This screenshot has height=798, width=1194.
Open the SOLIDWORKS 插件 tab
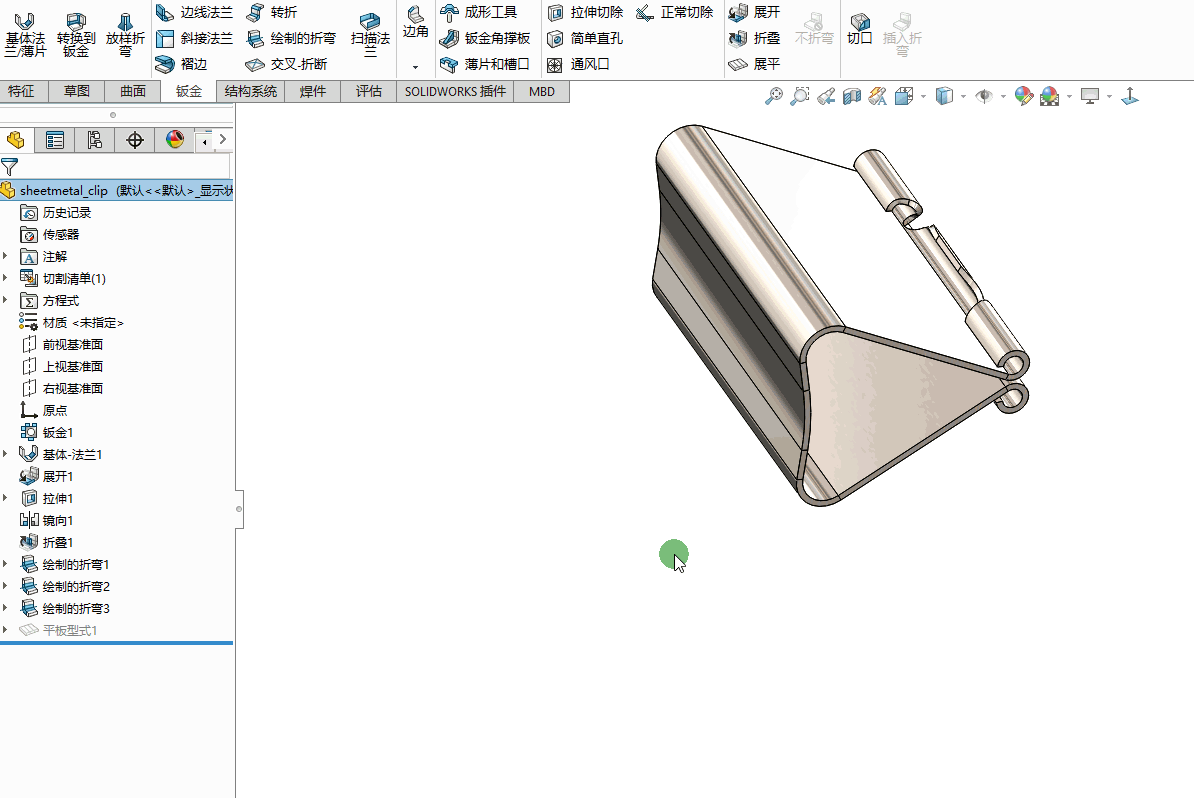click(x=455, y=91)
